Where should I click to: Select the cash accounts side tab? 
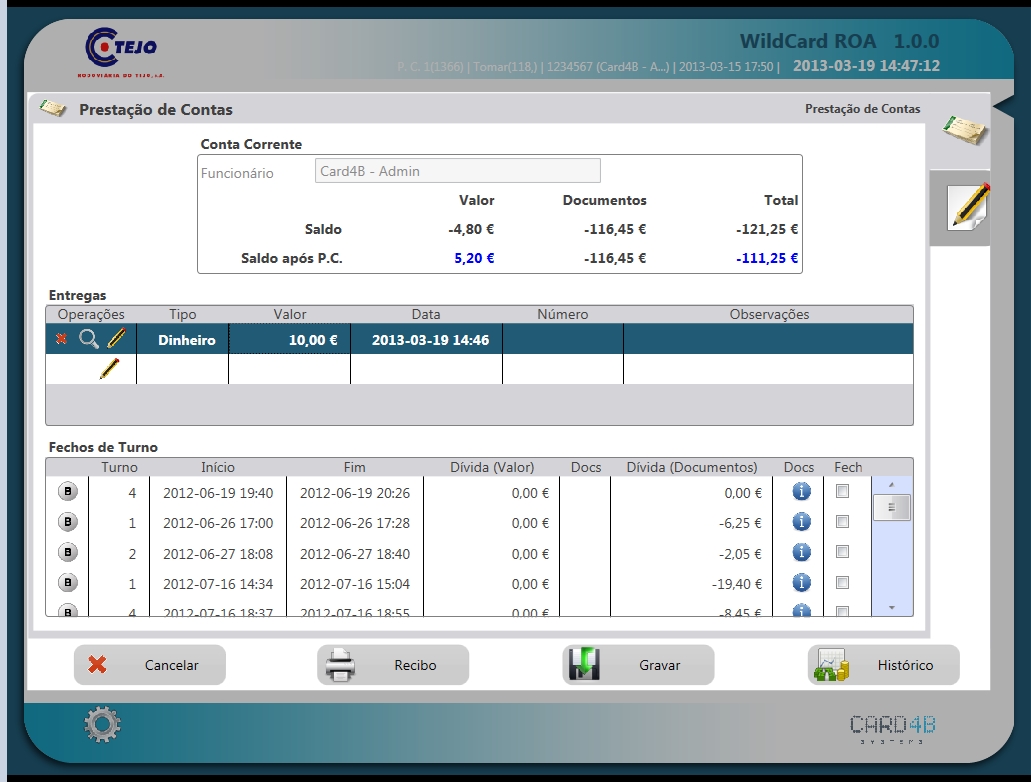(x=964, y=130)
